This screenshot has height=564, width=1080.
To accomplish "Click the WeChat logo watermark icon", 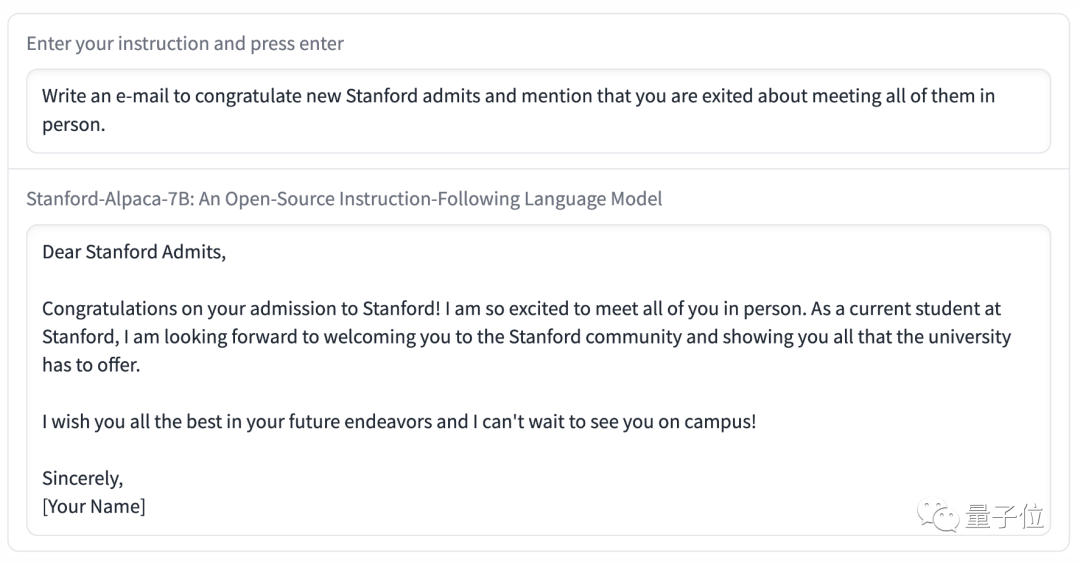I will [x=940, y=516].
